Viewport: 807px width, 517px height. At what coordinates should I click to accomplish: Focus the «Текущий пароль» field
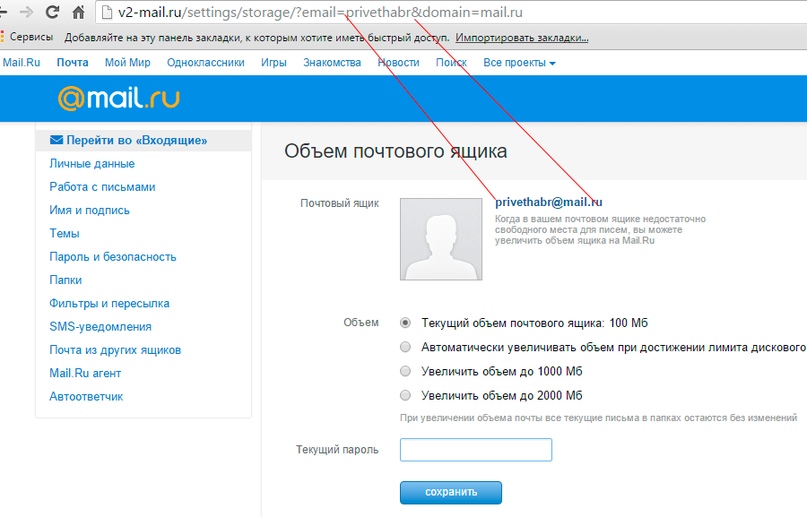click(x=476, y=450)
